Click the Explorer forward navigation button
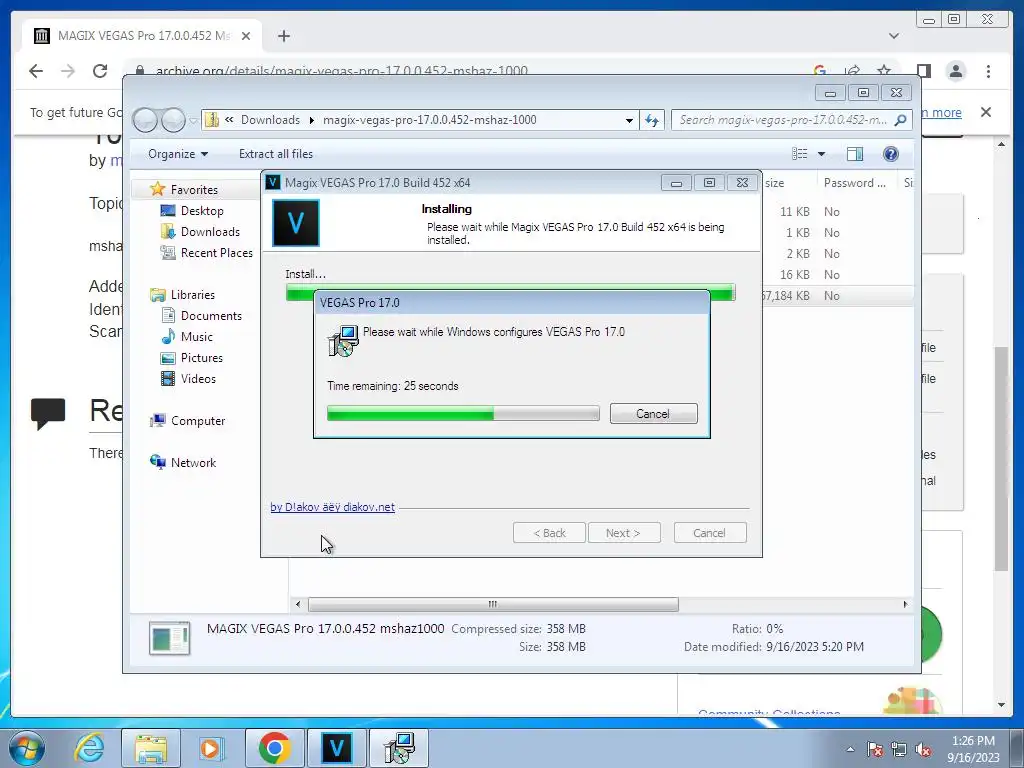This screenshot has height=768, width=1024. pyautogui.click(x=173, y=120)
